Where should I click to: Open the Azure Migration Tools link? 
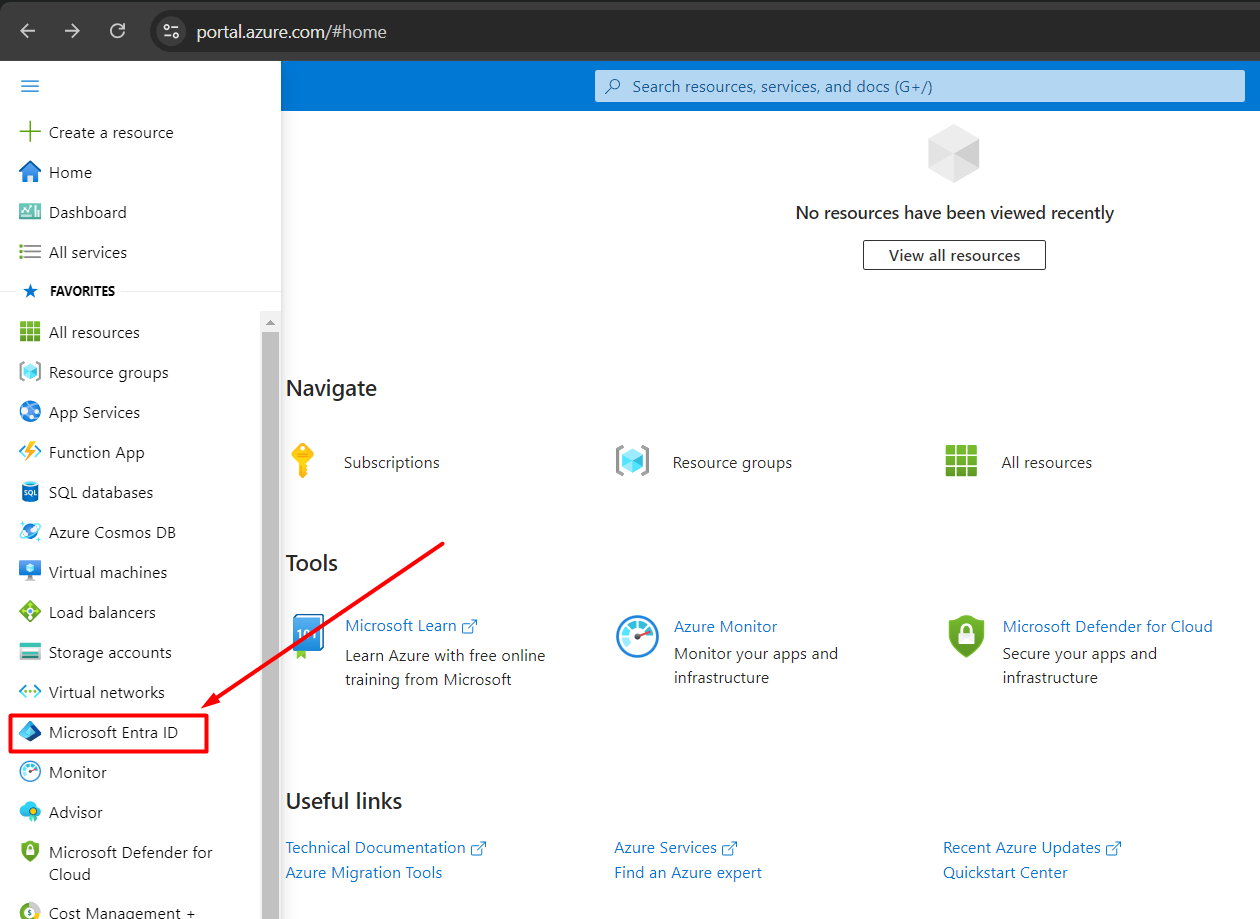(x=364, y=872)
